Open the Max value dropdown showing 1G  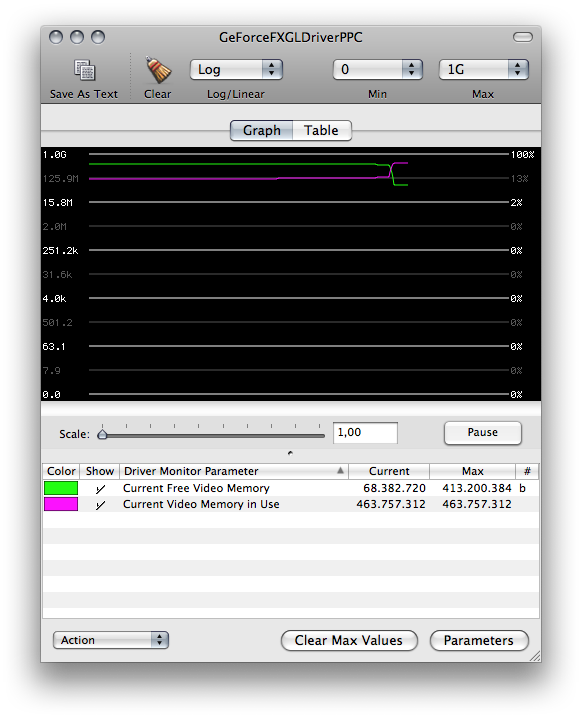coord(484,70)
